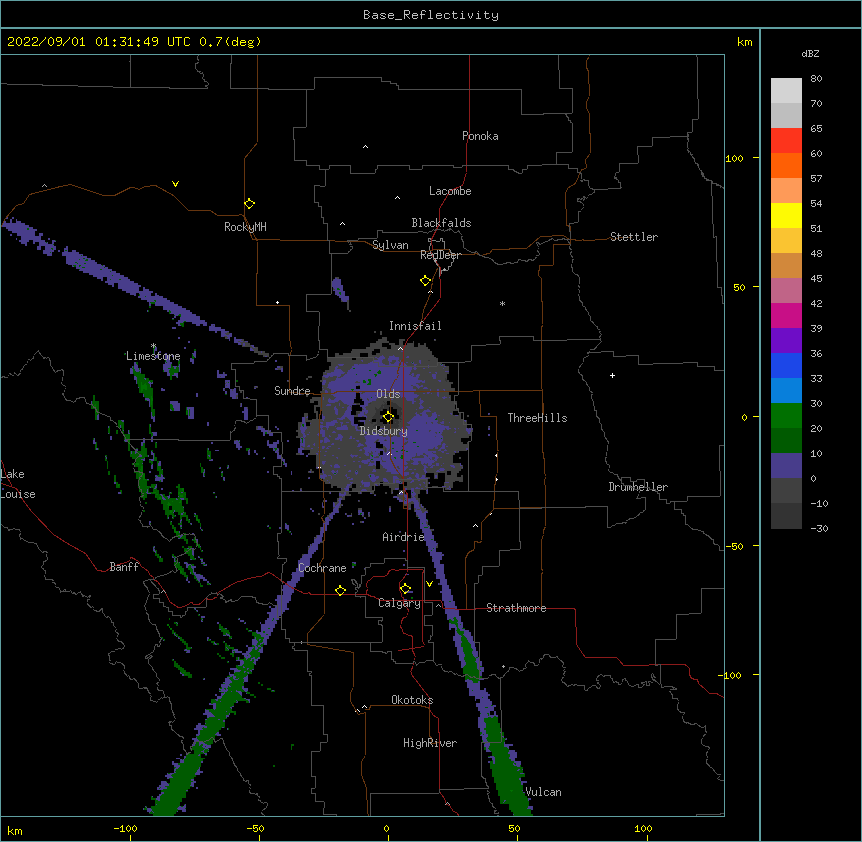
Task: Click the Didsbury town label
Action: (384, 431)
